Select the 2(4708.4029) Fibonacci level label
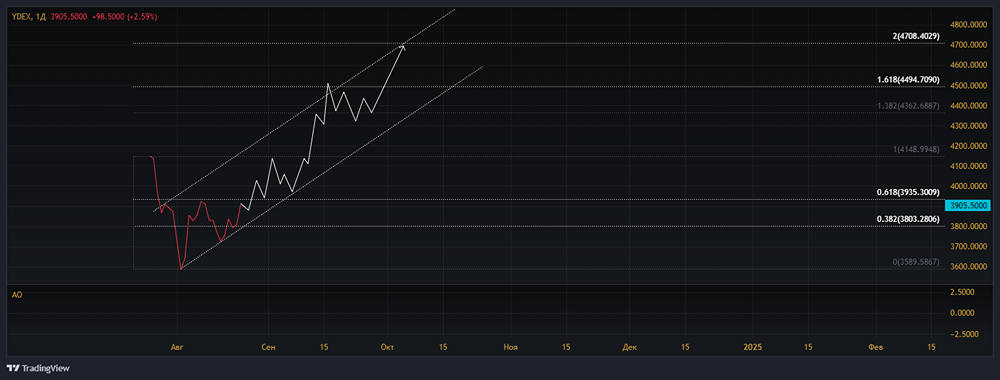1000x380 pixels. (916, 37)
